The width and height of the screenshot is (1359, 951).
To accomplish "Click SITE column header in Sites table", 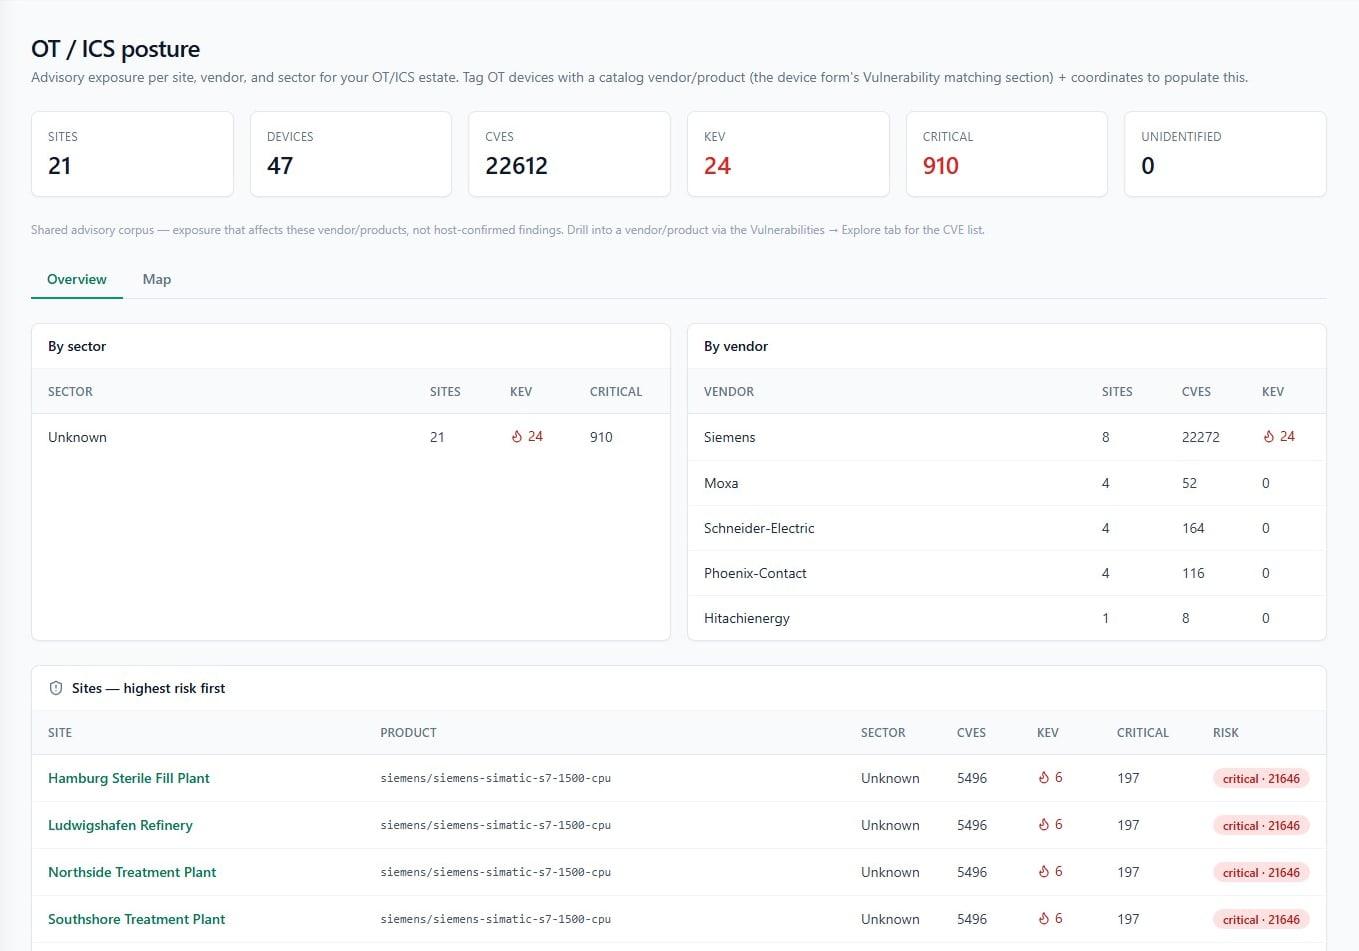I will coord(60,733).
